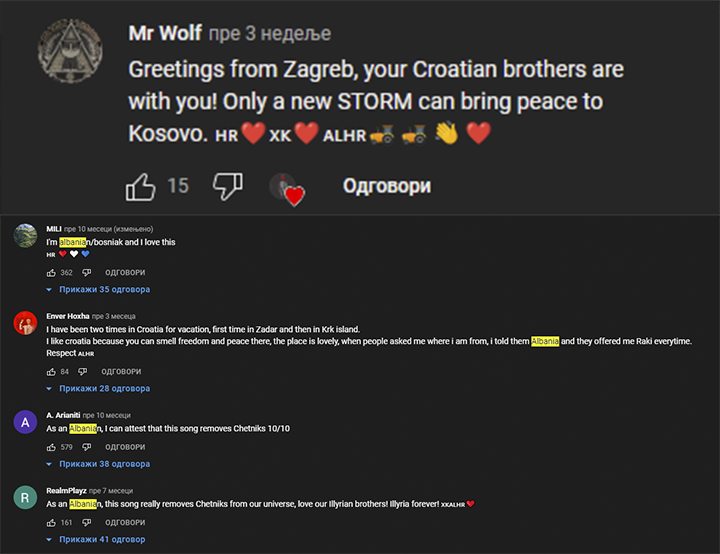720x554 pixels.
Task: Open Mr Wolf's profile avatar
Action: click(70, 51)
